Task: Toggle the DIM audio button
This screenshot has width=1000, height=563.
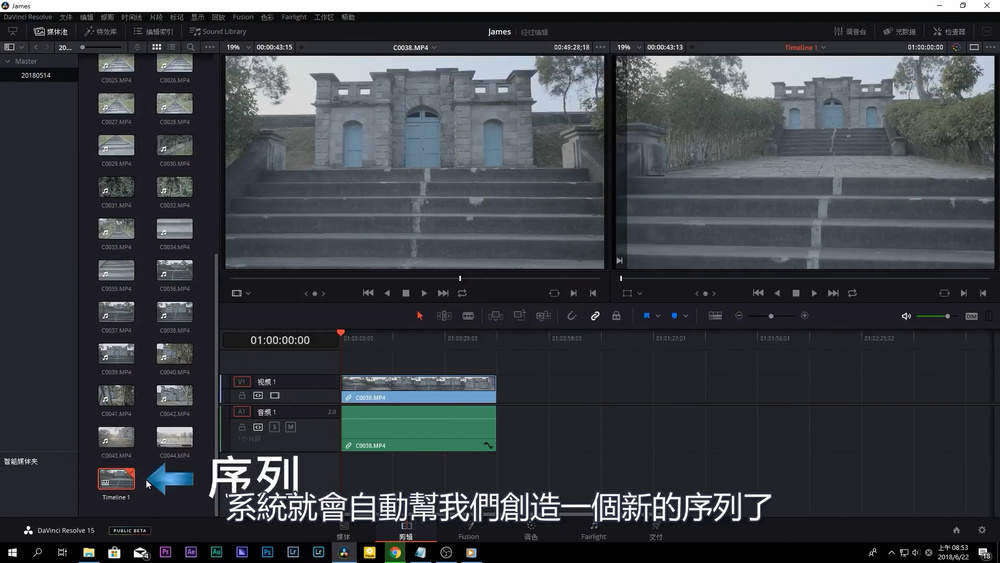Action: (971, 316)
